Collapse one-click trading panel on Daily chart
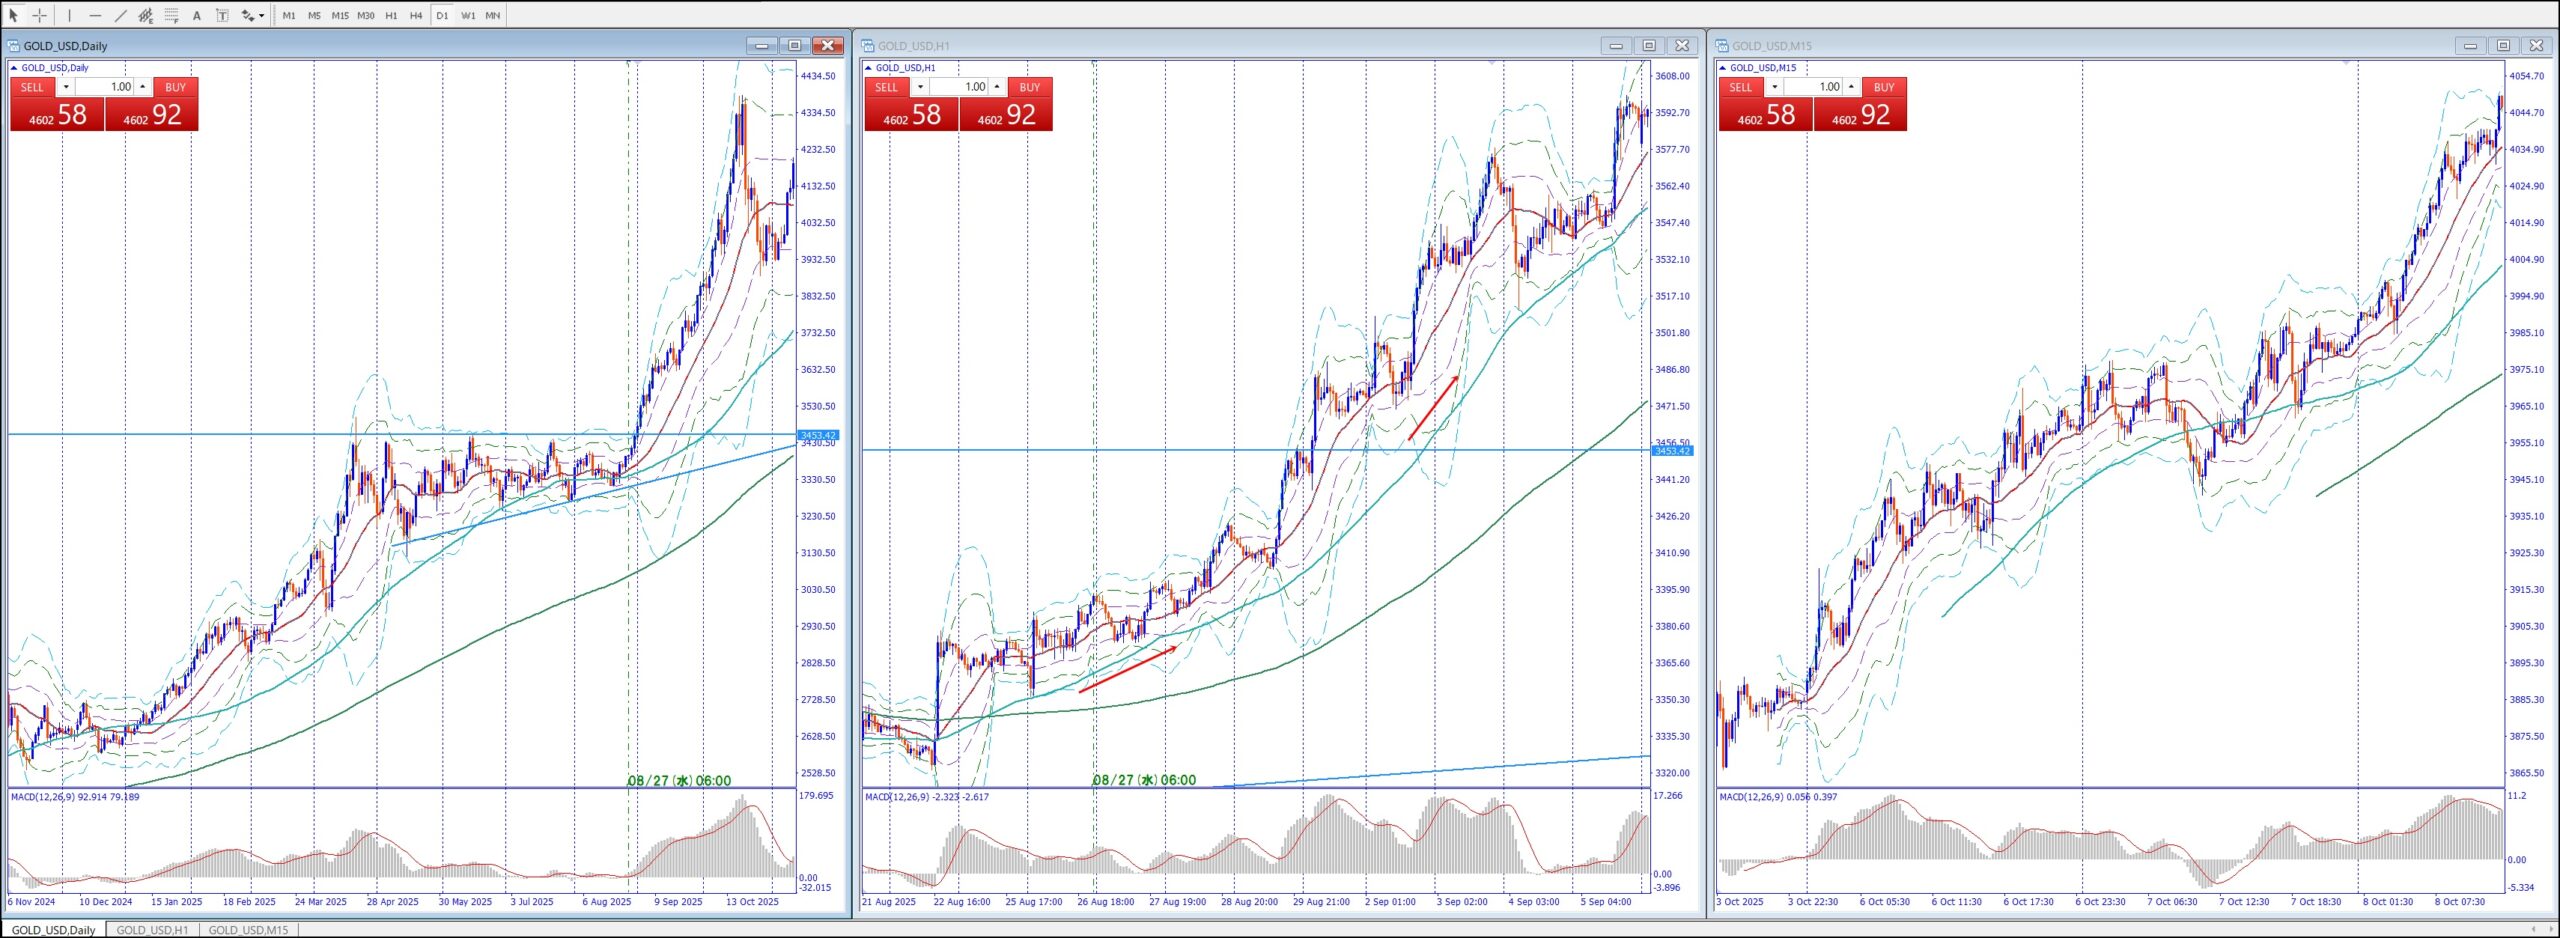Image resolution: width=2560 pixels, height=938 pixels. [14, 68]
